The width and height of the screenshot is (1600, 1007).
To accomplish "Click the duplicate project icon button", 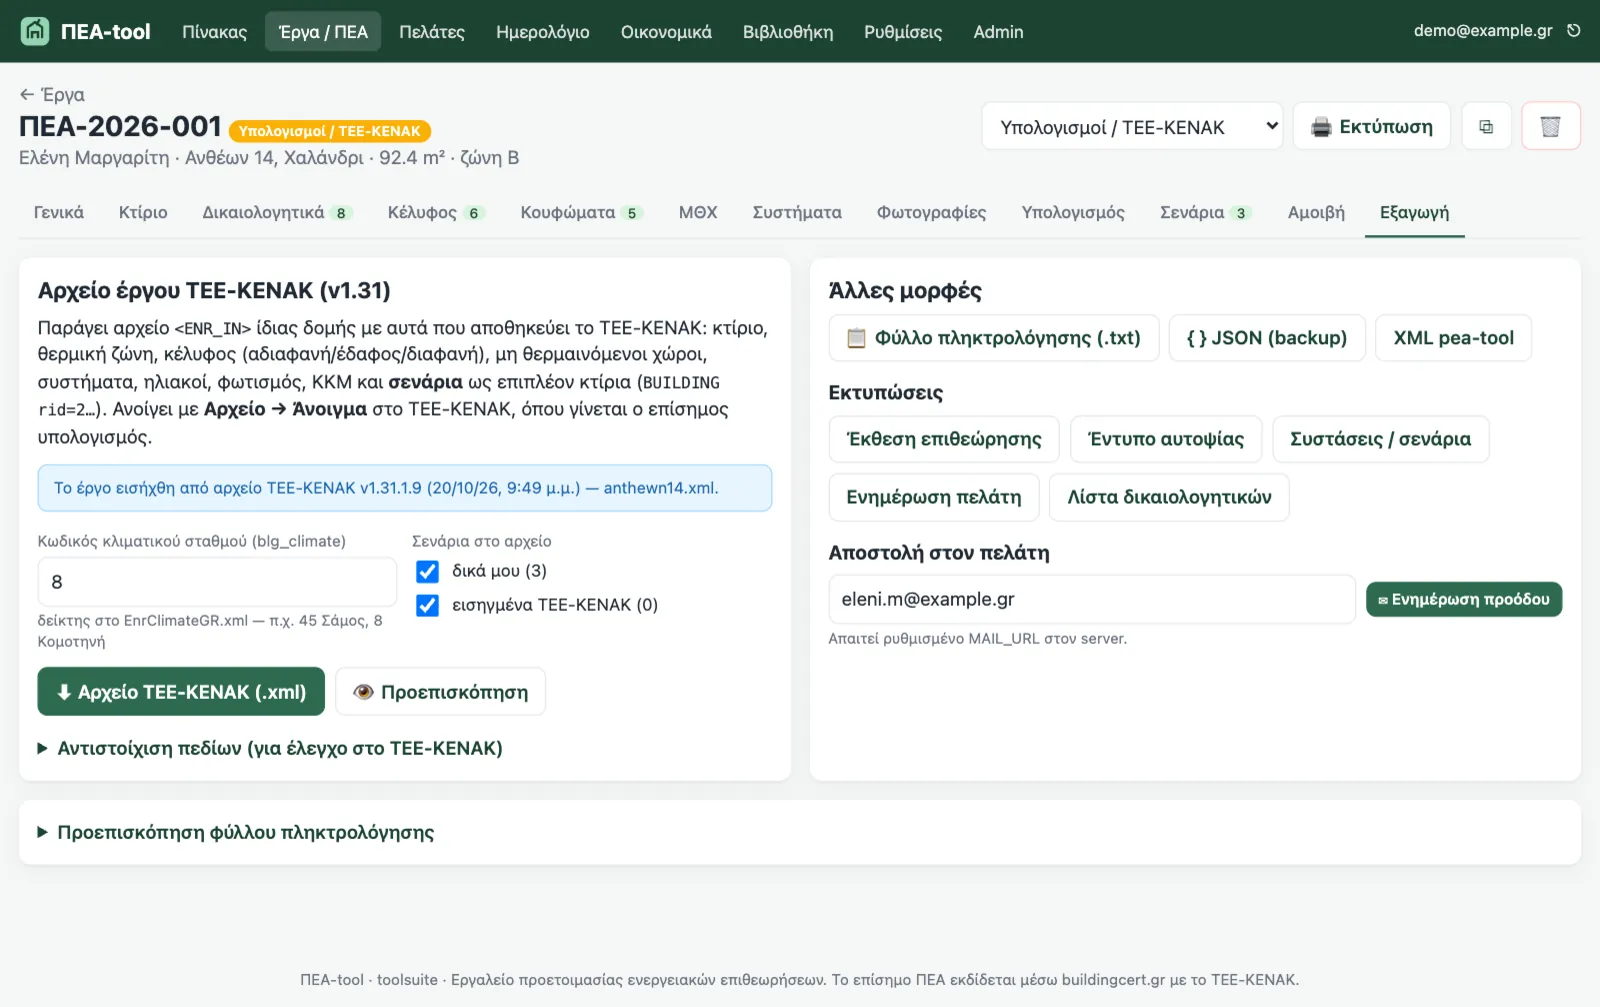I will [1486, 127].
